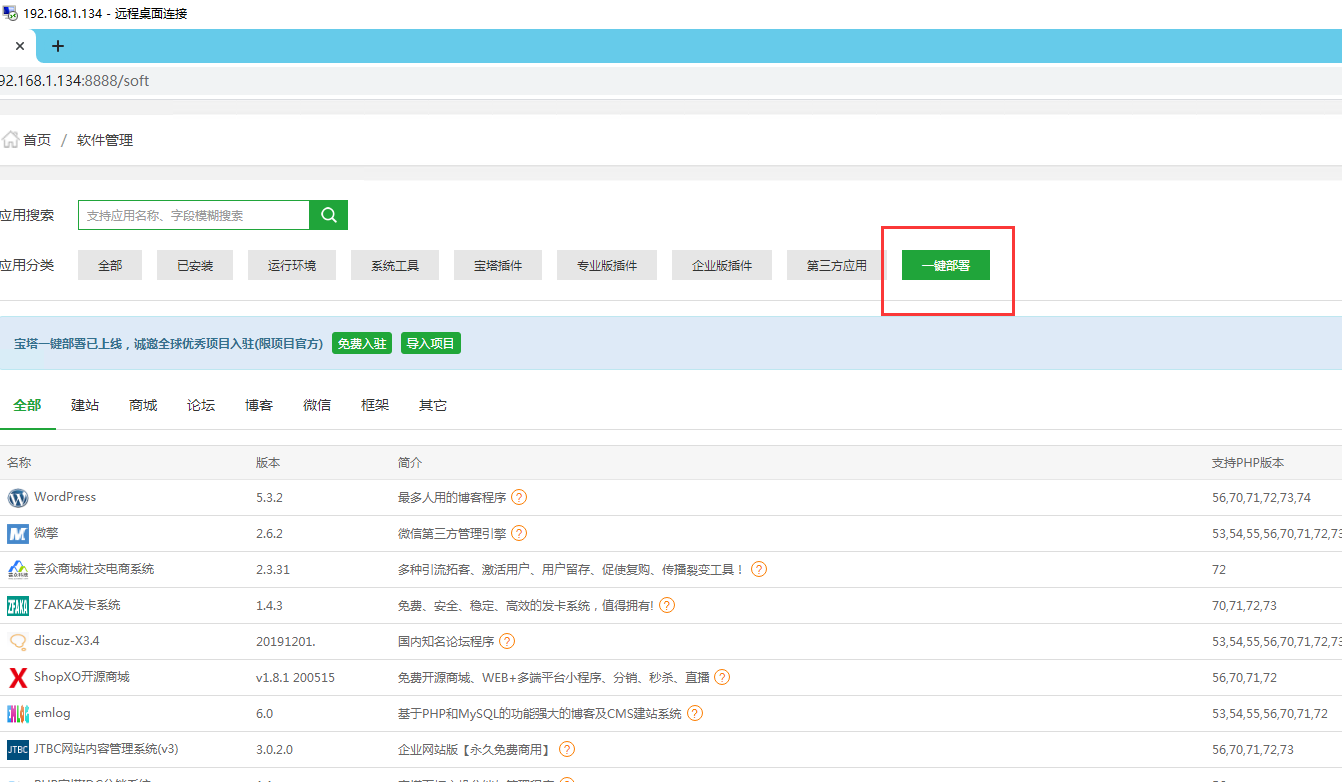Click the remote desktop title bar icon
The width and height of the screenshot is (1342, 782).
coord(10,14)
